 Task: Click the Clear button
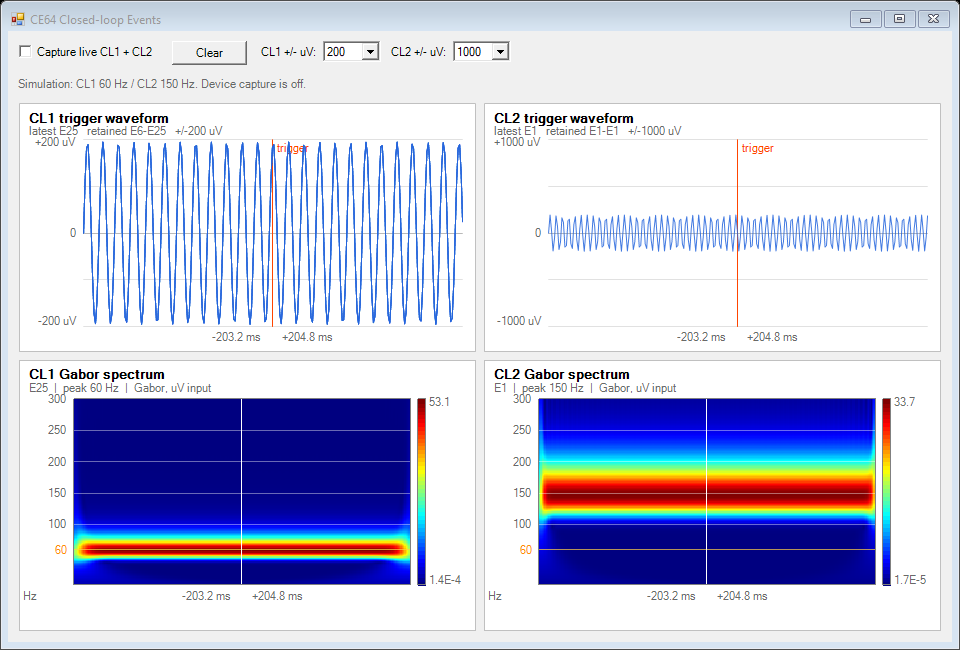(x=209, y=53)
